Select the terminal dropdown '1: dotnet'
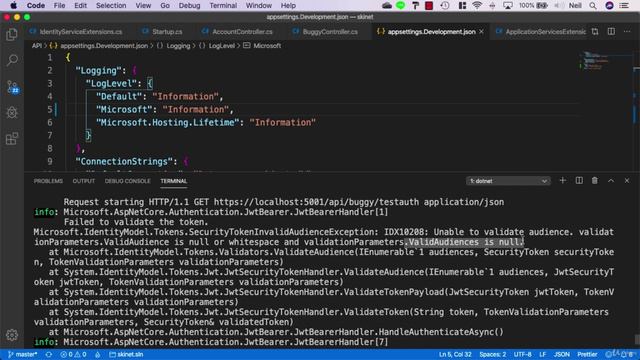This screenshot has width=640, height=360. pyautogui.click(x=508, y=181)
